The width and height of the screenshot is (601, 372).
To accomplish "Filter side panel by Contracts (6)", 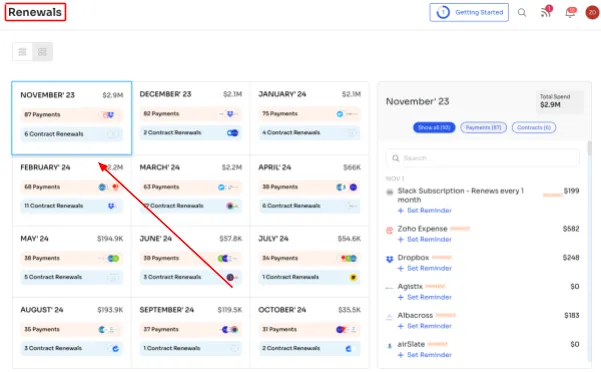I will (x=534, y=128).
